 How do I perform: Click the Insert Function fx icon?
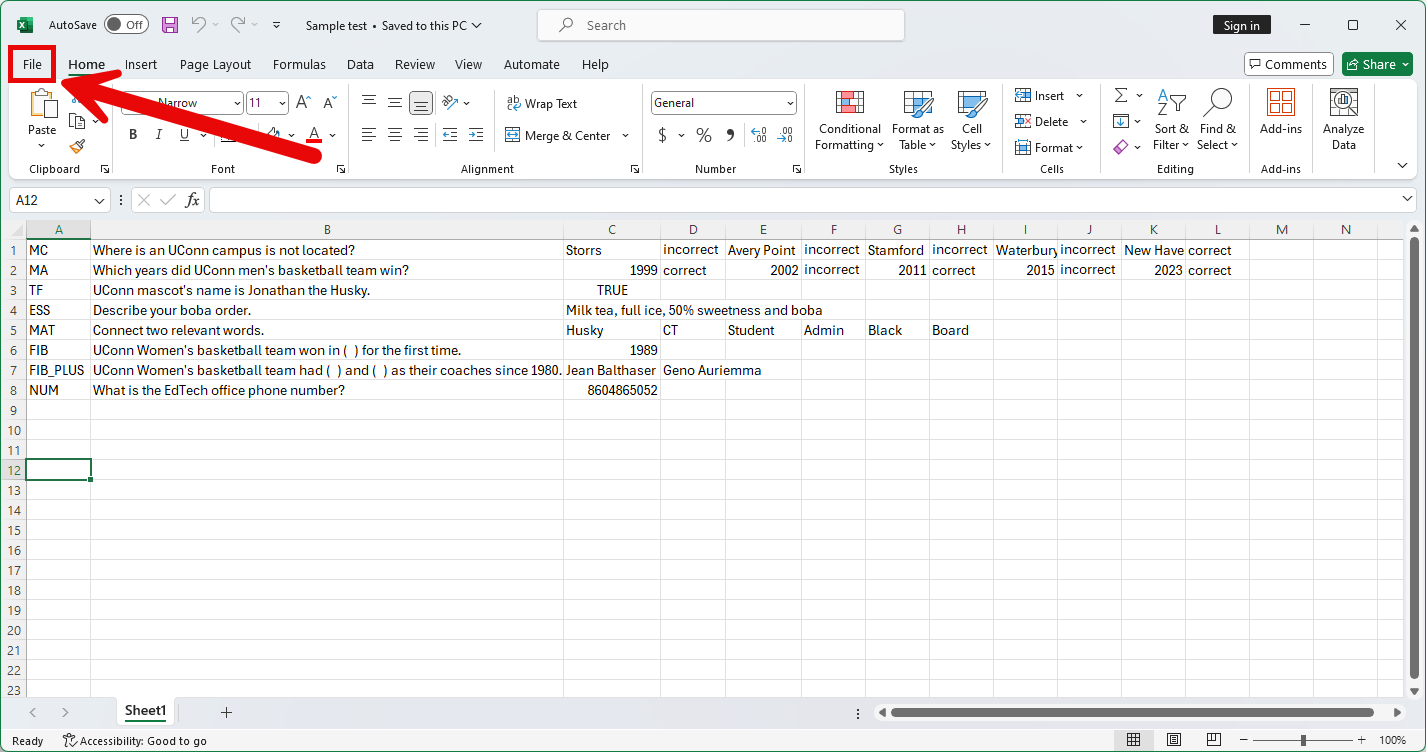pyautogui.click(x=192, y=200)
